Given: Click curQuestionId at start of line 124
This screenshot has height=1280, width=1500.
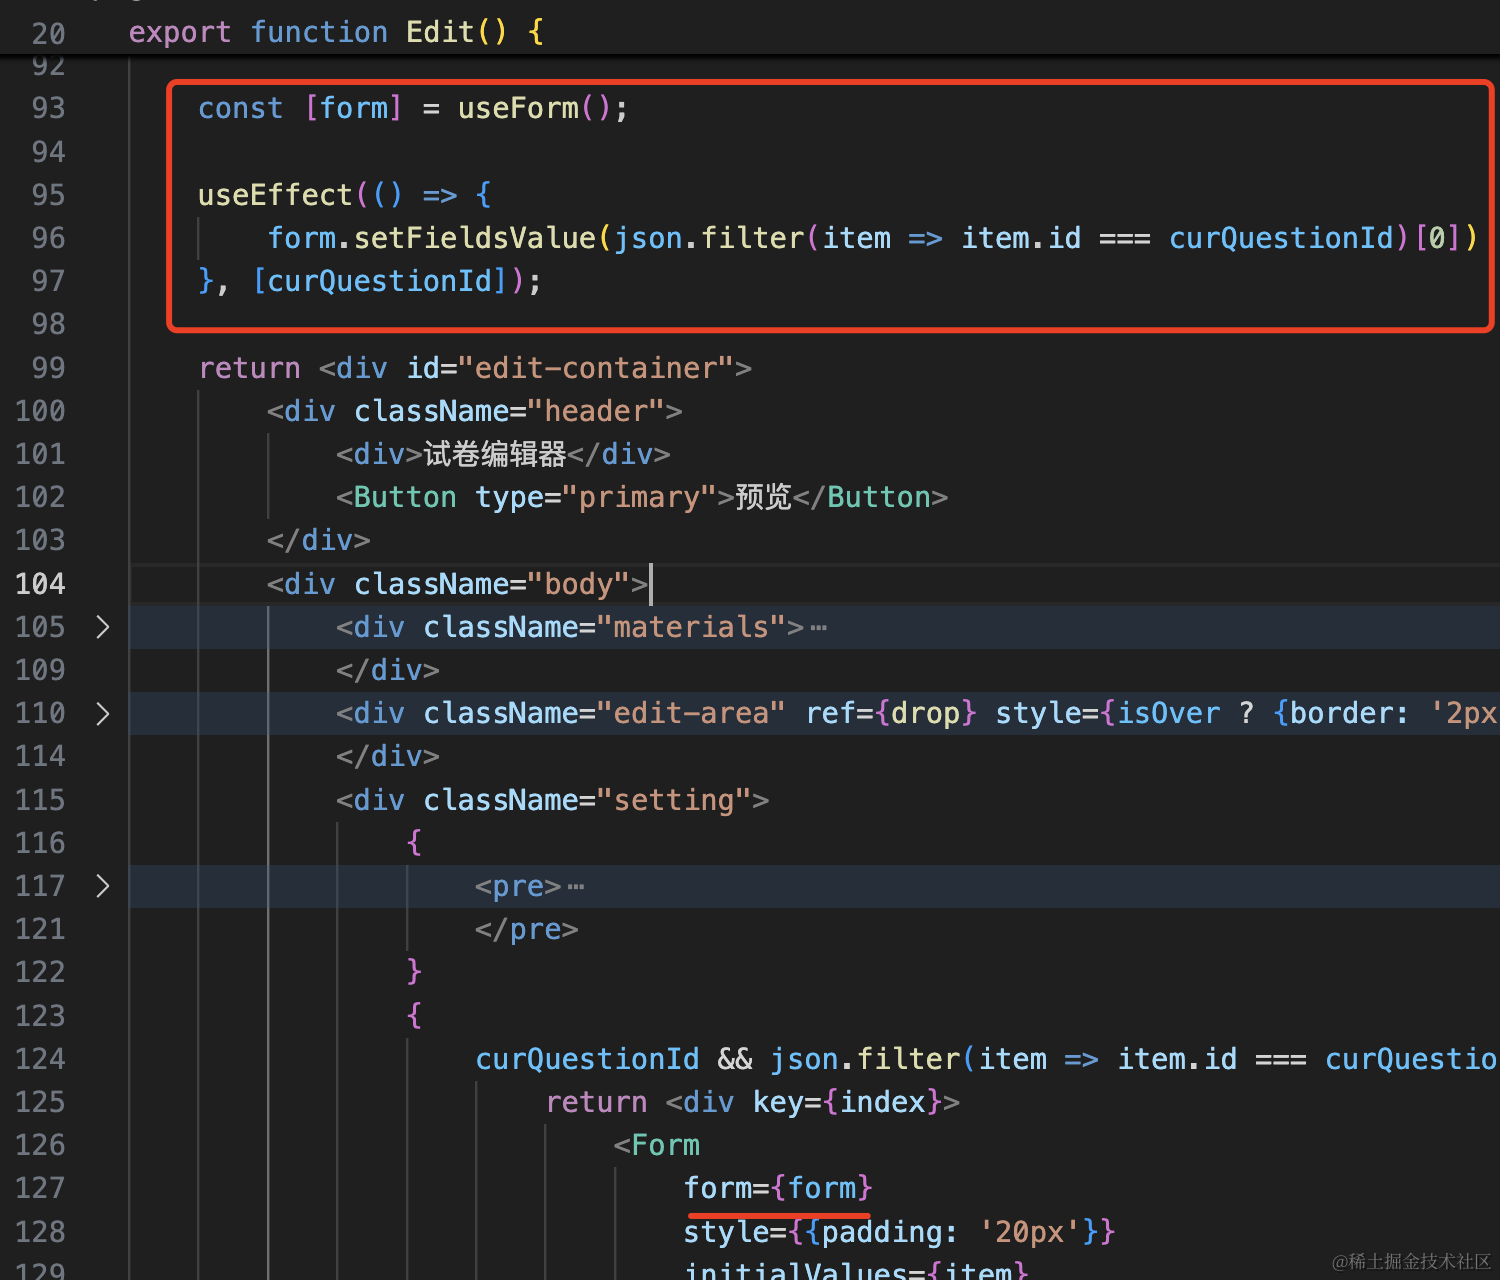Looking at the screenshot, I should click(587, 1059).
